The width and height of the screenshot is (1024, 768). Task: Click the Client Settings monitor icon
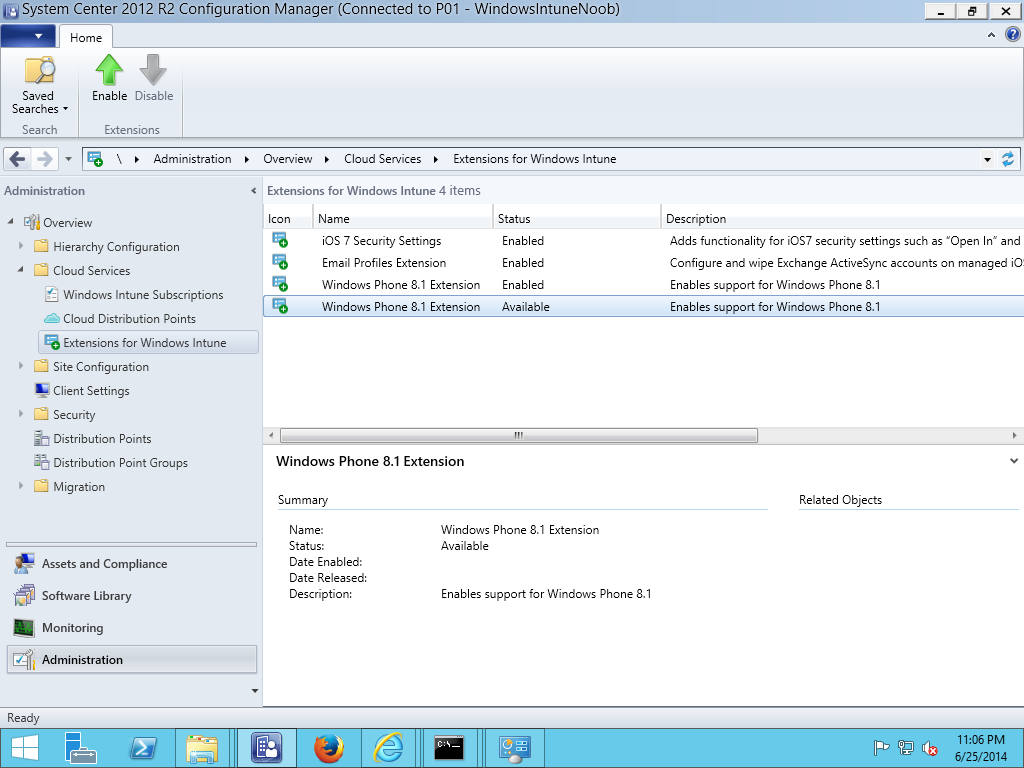[42, 391]
